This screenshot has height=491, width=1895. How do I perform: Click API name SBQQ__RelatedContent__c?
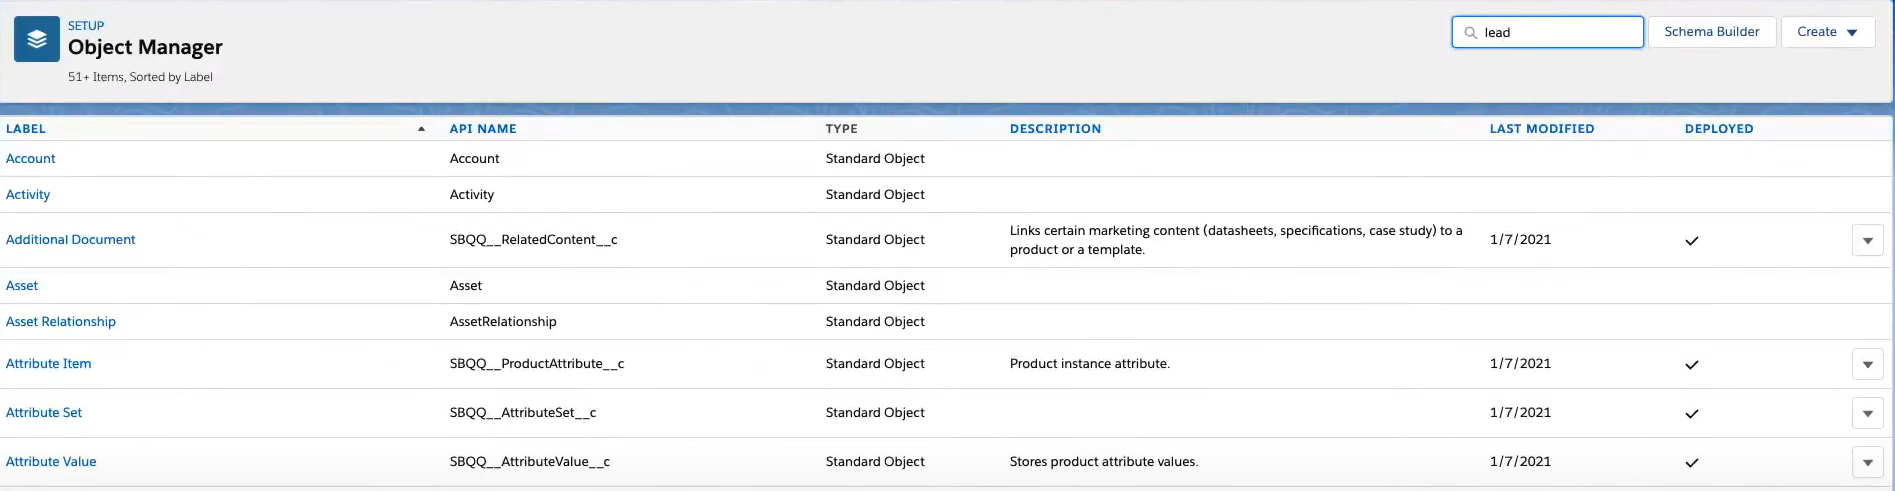[x=534, y=240]
